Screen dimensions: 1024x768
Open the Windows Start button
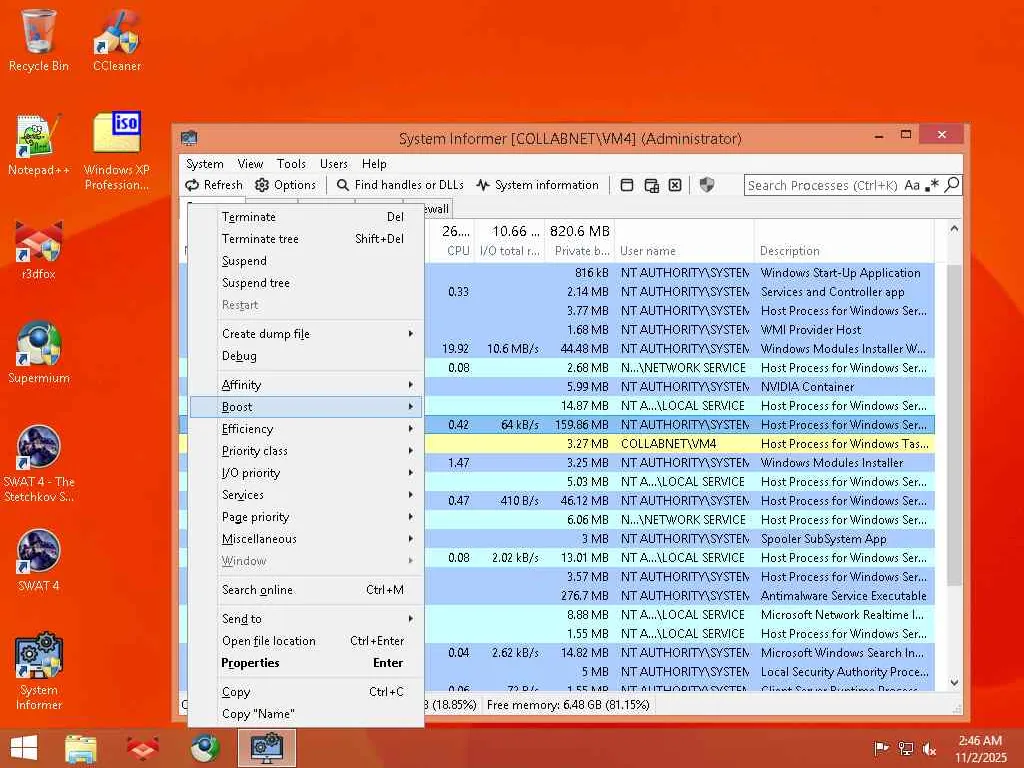(x=24, y=748)
